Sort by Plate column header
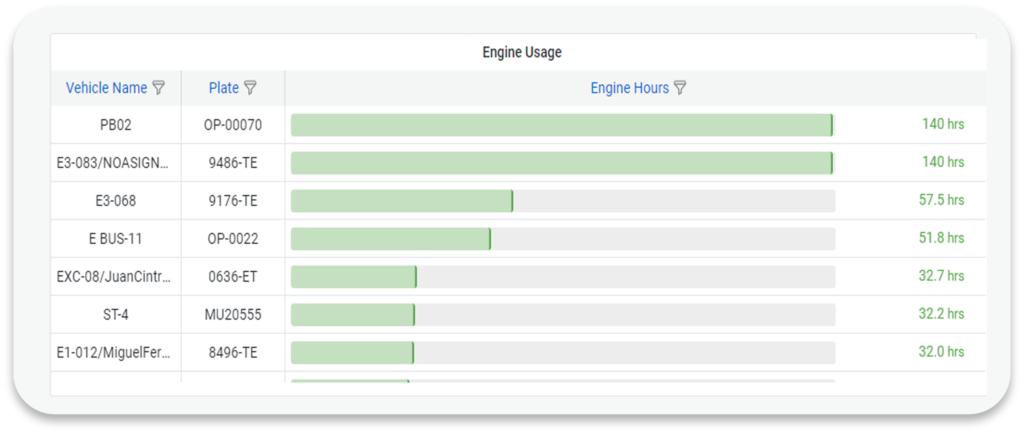 click(x=224, y=88)
